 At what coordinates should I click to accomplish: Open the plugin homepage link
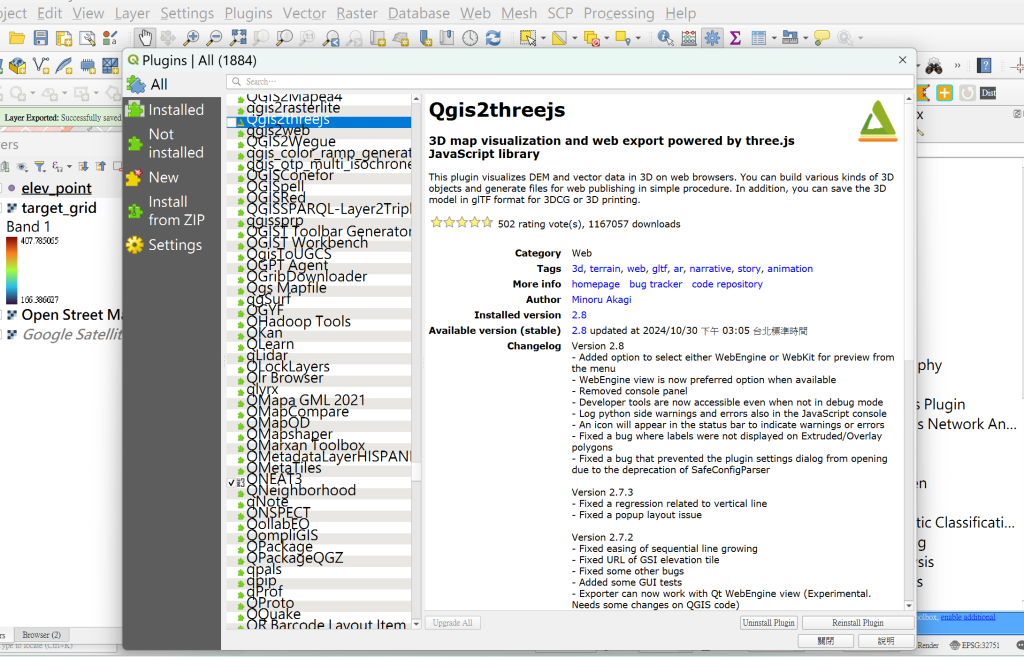tap(596, 284)
